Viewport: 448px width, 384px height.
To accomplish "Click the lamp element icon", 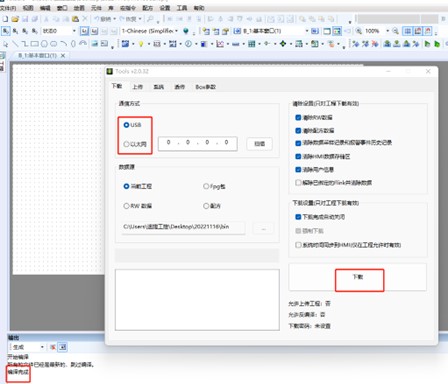I will pyautogui.click(x=141, y=44).
